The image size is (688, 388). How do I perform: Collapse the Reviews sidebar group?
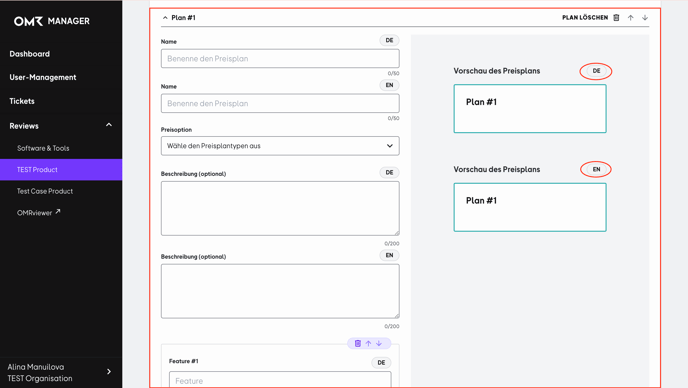[109, 125]
